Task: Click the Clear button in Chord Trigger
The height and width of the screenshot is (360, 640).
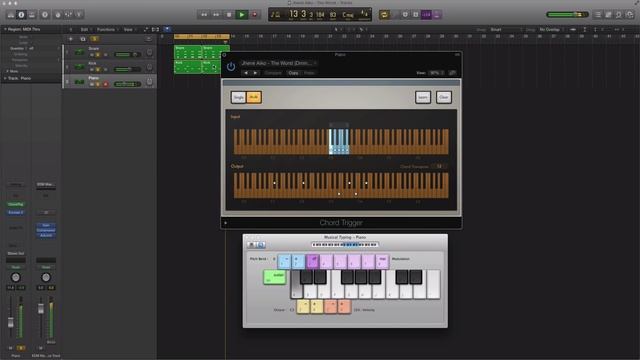Action: click(x=444, y=97)
